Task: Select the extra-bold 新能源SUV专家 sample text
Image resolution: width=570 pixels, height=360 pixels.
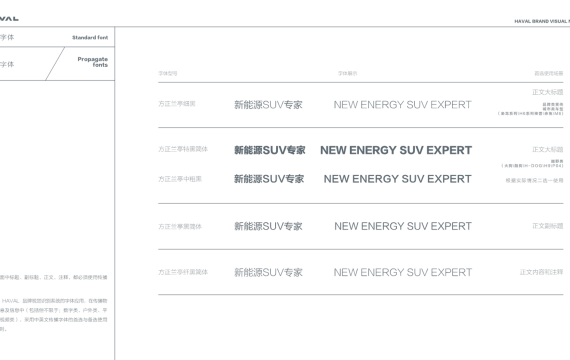Action: [x=270, y=150]
